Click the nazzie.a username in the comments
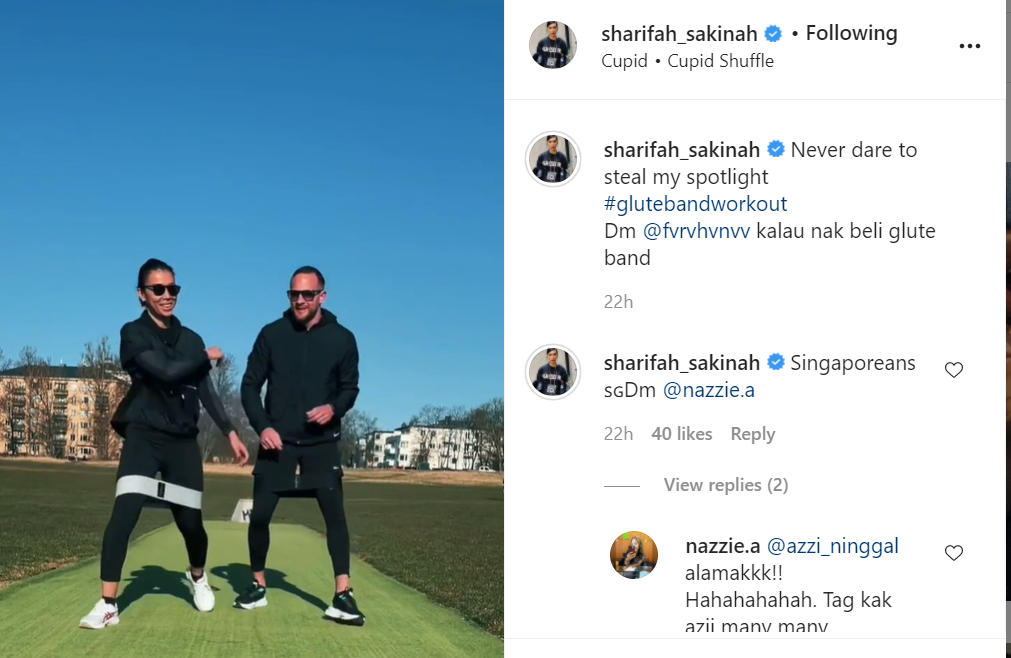Viewport: 1011px width, 658px height. click(x=723, y=546)
